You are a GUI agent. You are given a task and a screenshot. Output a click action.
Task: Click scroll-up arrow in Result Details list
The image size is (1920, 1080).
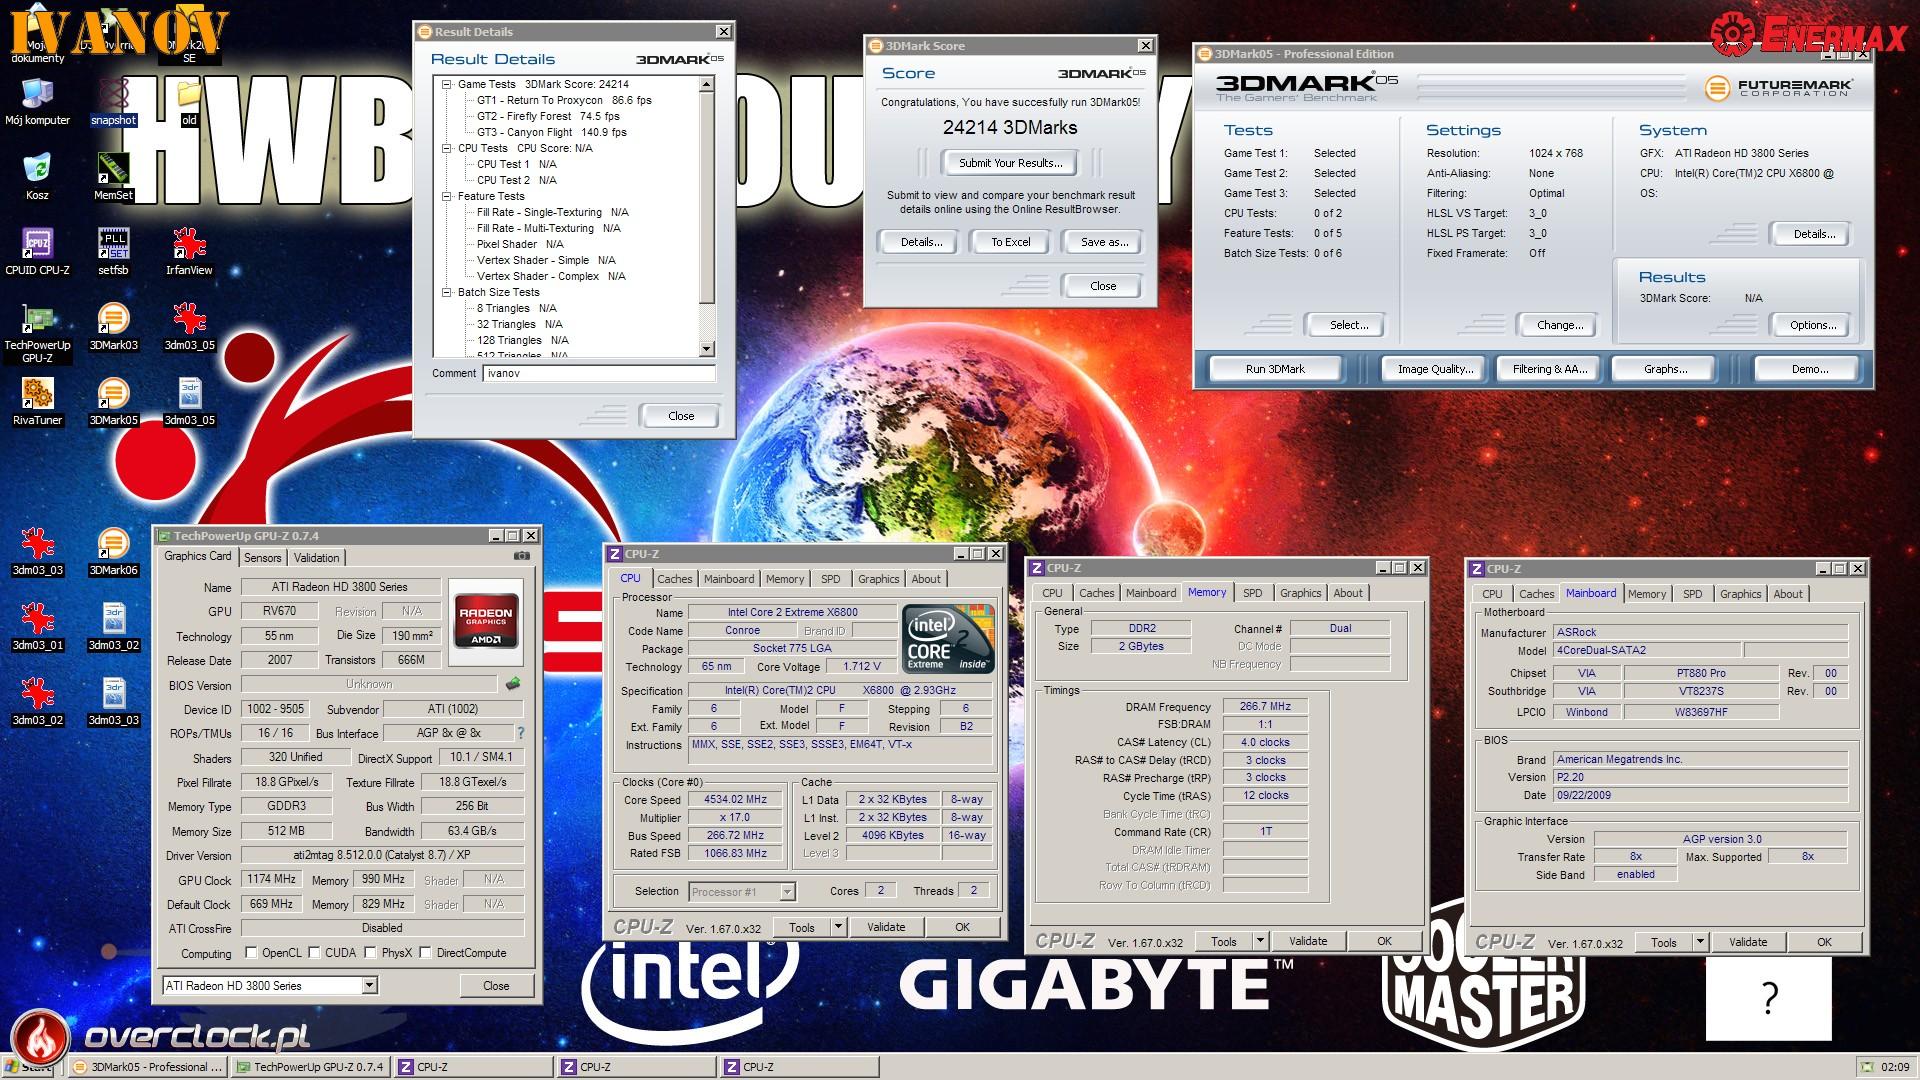coord(707,85)
